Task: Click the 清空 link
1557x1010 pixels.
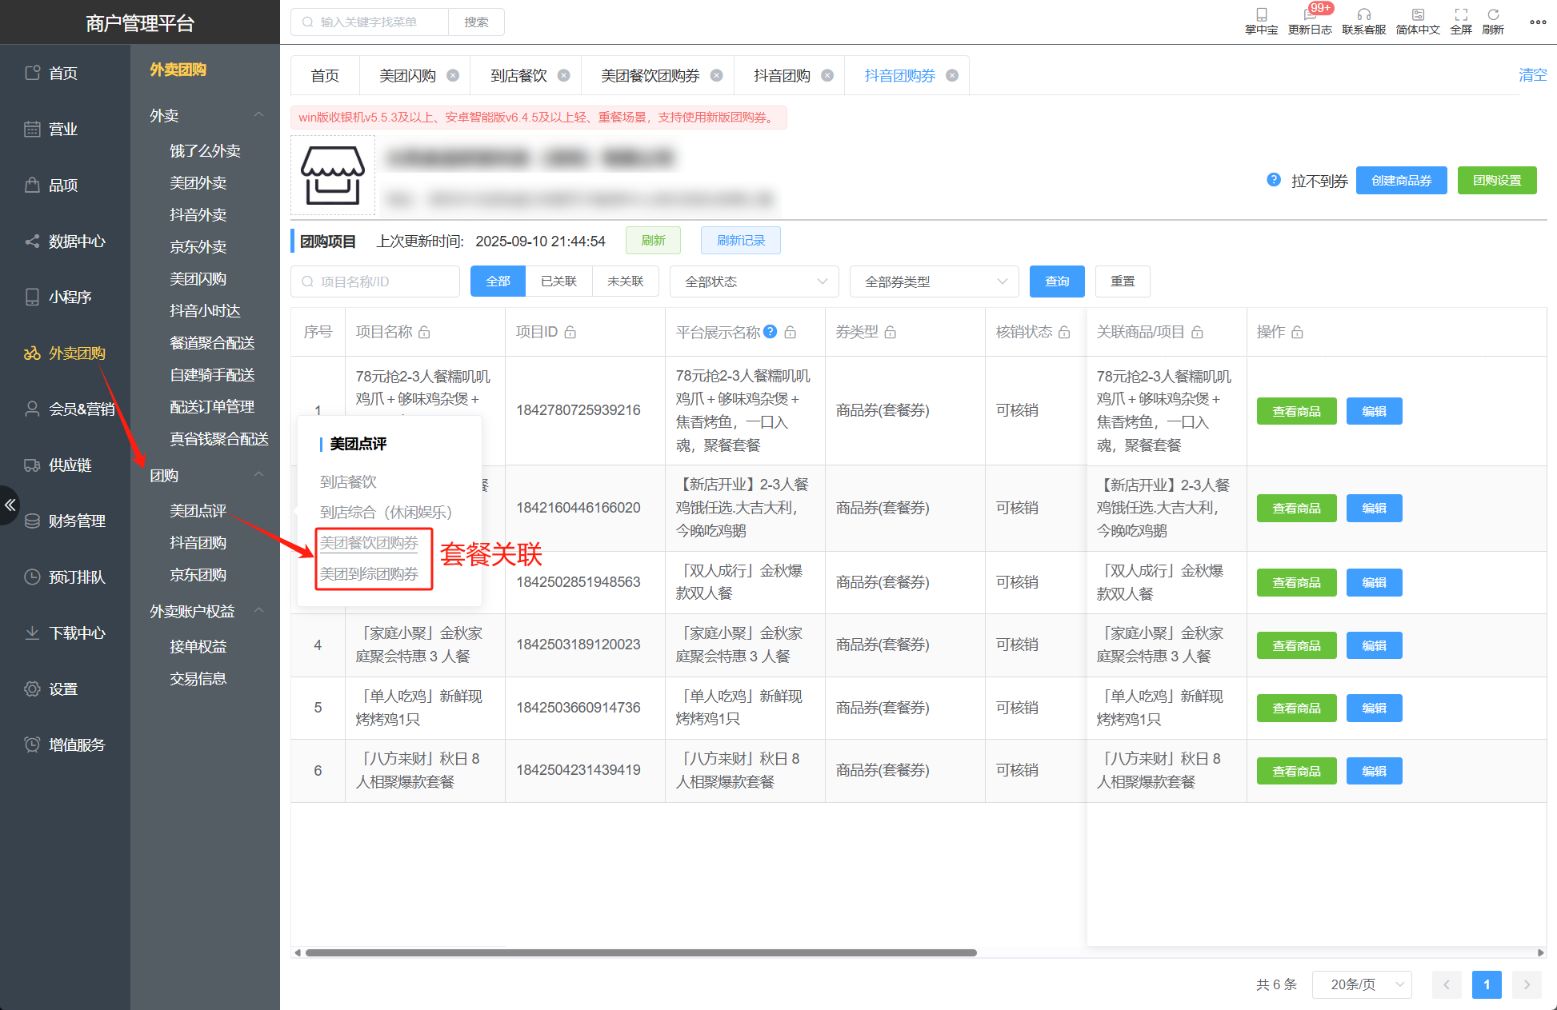Action: [1532, 75]
